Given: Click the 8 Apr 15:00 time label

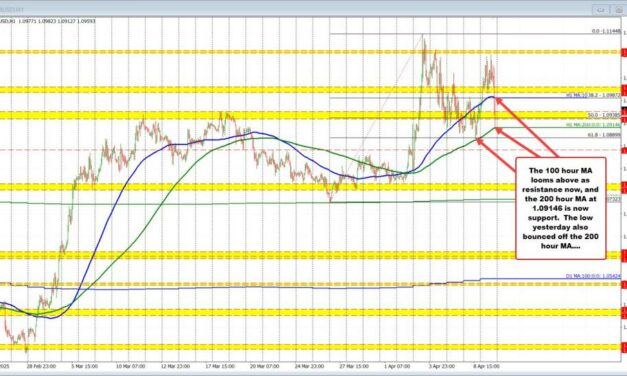Looking at the screenshot, I should pyautogui.click(x=486, y=366).
